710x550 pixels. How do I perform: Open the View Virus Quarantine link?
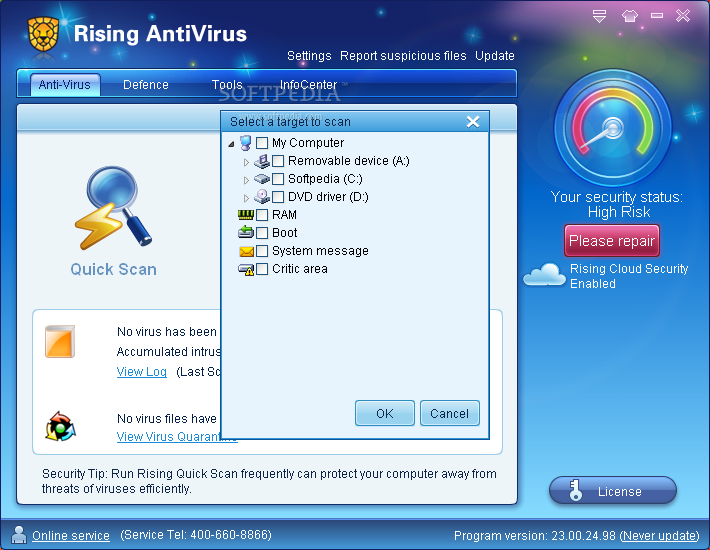177,436
